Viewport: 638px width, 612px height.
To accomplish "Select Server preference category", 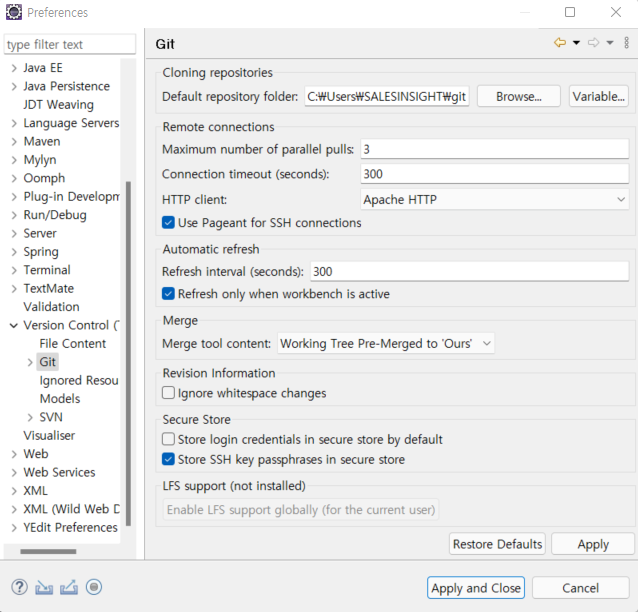I will [x=40, y=233].
